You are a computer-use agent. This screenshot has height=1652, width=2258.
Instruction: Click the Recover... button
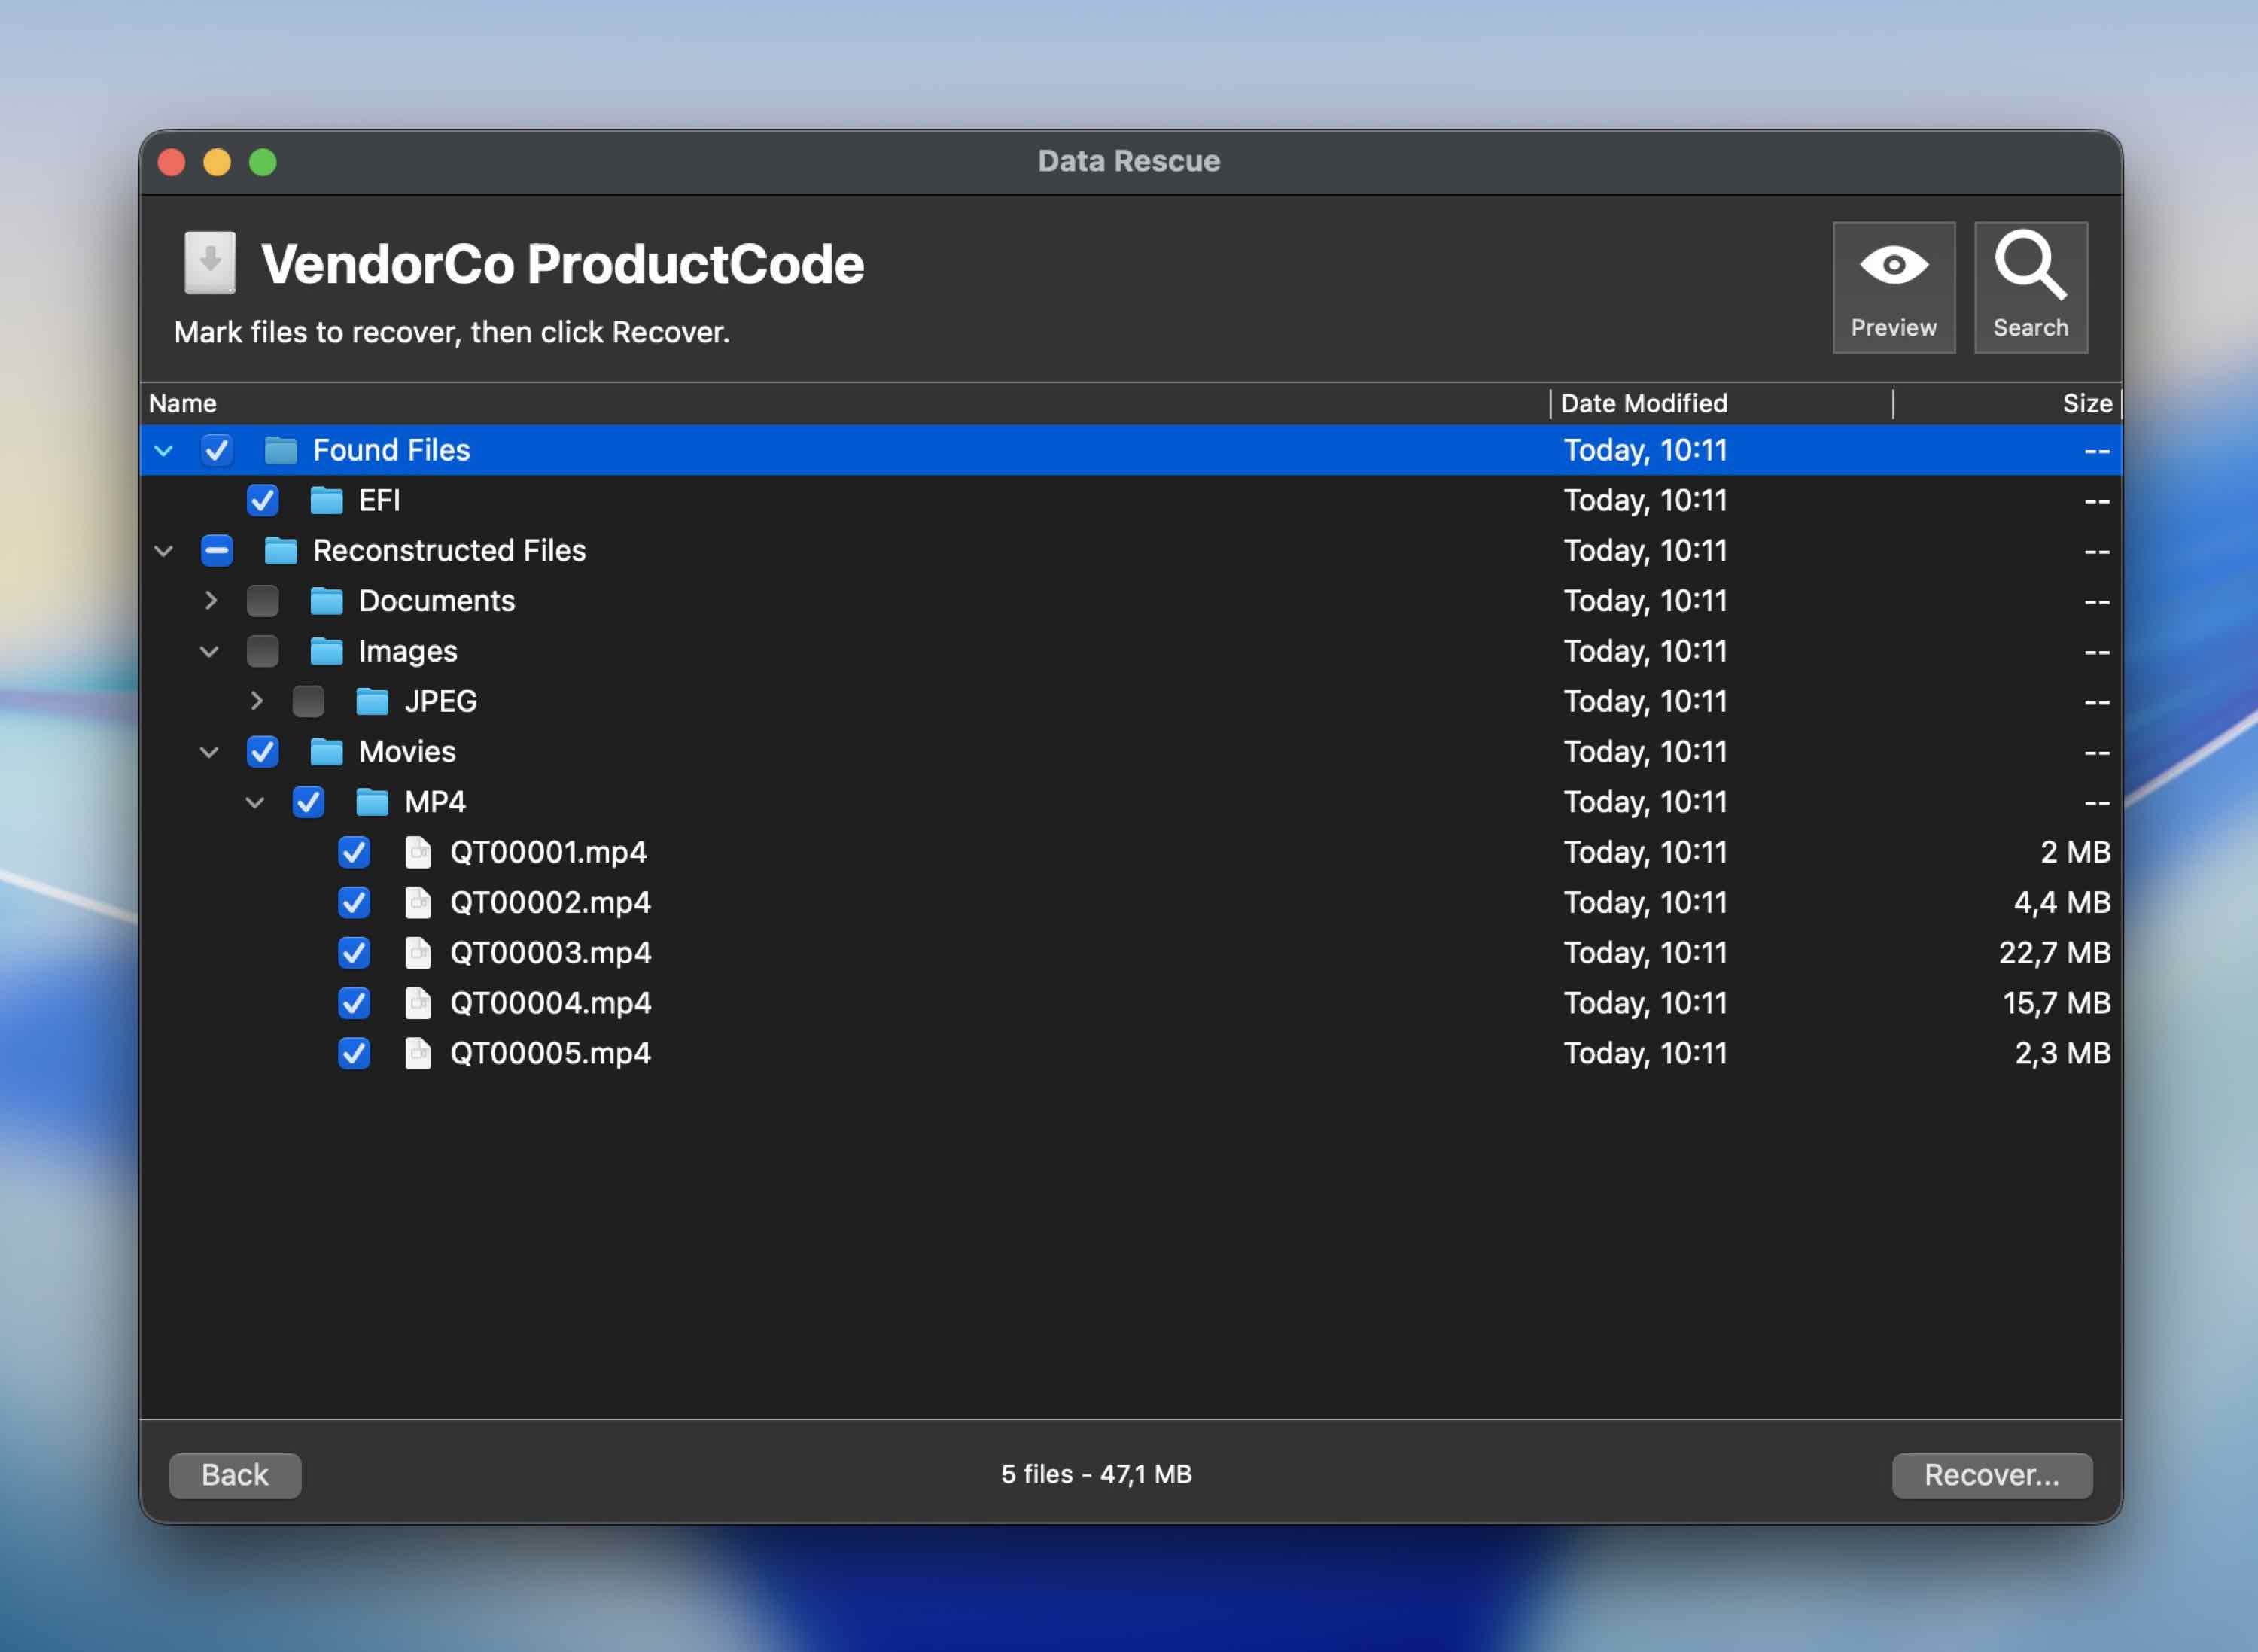[x=1992, y=1475]
